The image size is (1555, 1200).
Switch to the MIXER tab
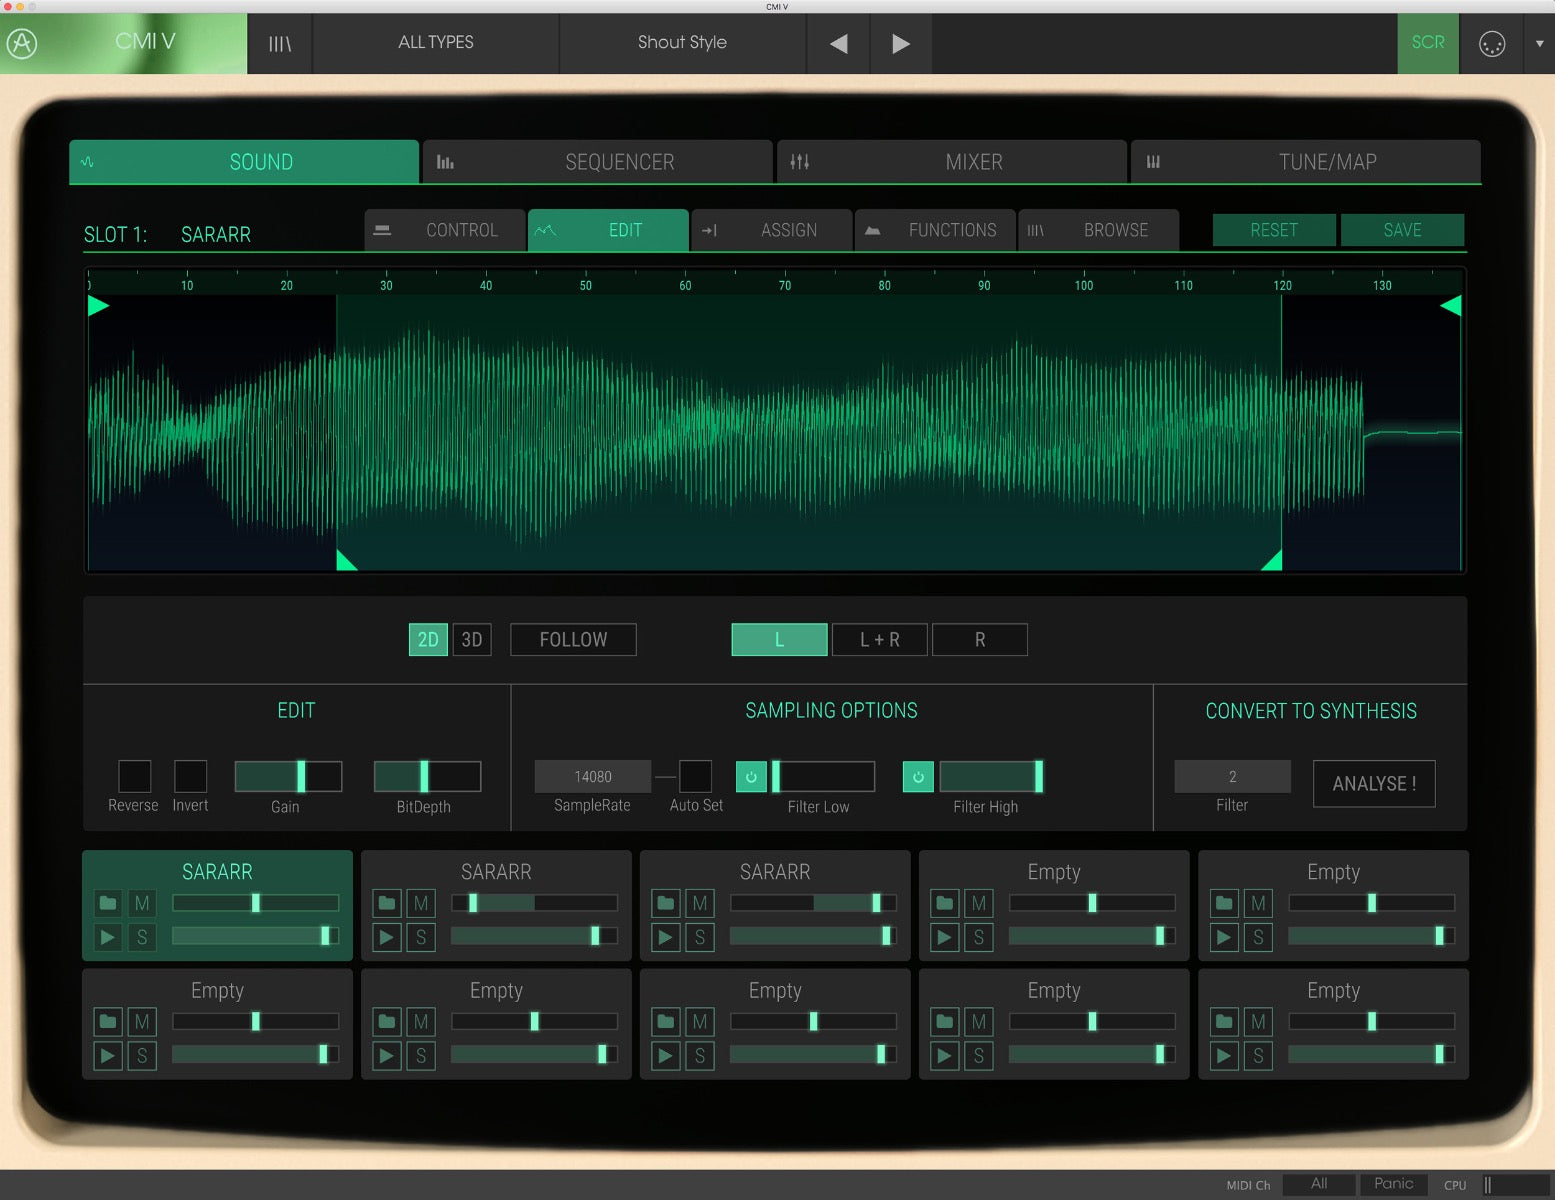click(952, 162)
